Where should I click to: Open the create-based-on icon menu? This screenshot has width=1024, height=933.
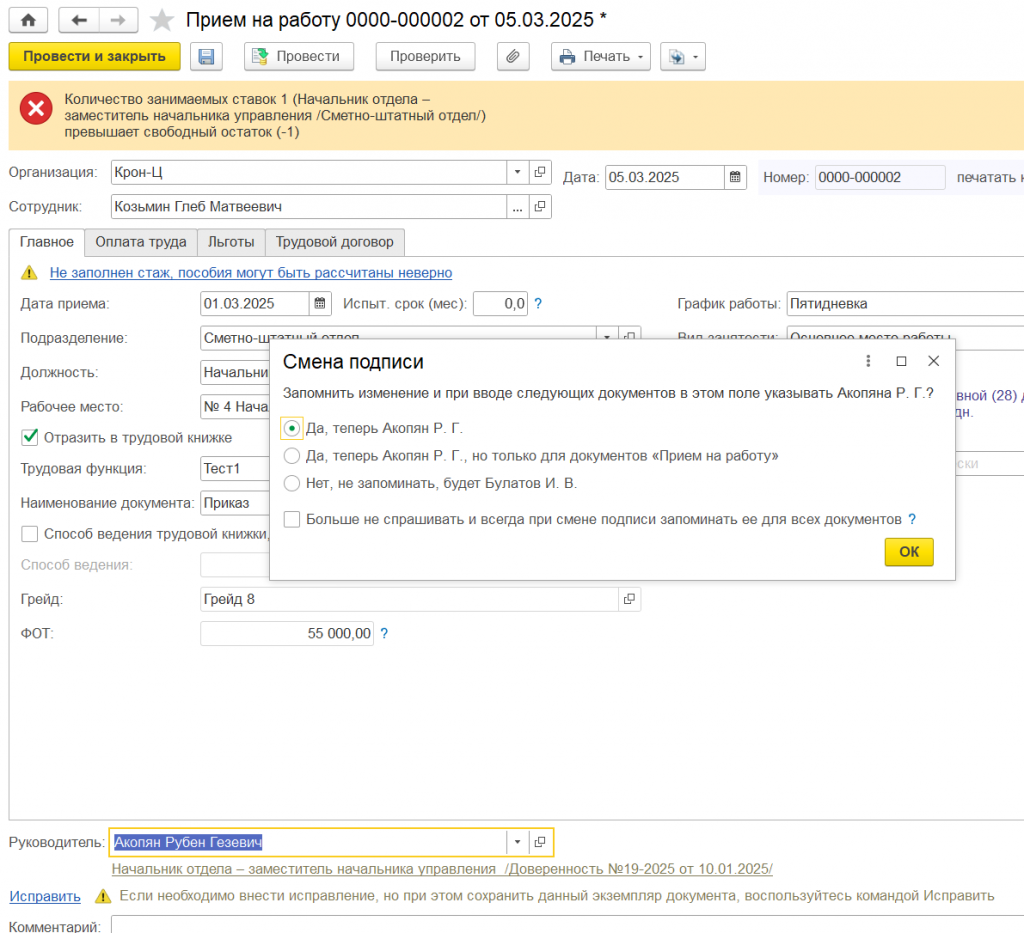coord(683,57)
